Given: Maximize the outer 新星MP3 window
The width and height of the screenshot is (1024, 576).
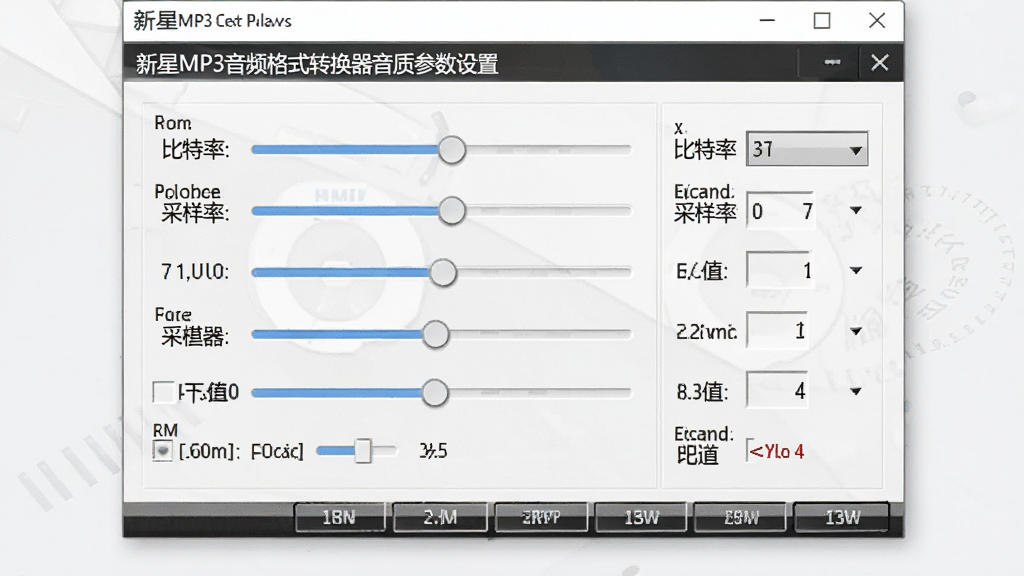Looking at the screenshot, I should pos(822,21).
